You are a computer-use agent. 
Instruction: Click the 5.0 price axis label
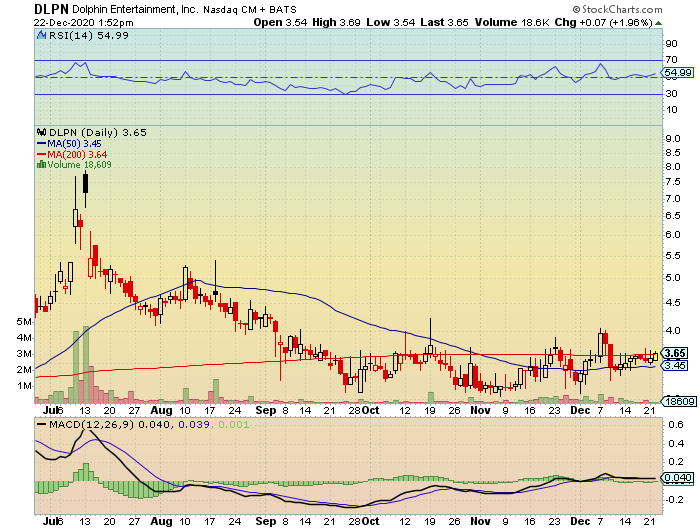coord(673,278)
